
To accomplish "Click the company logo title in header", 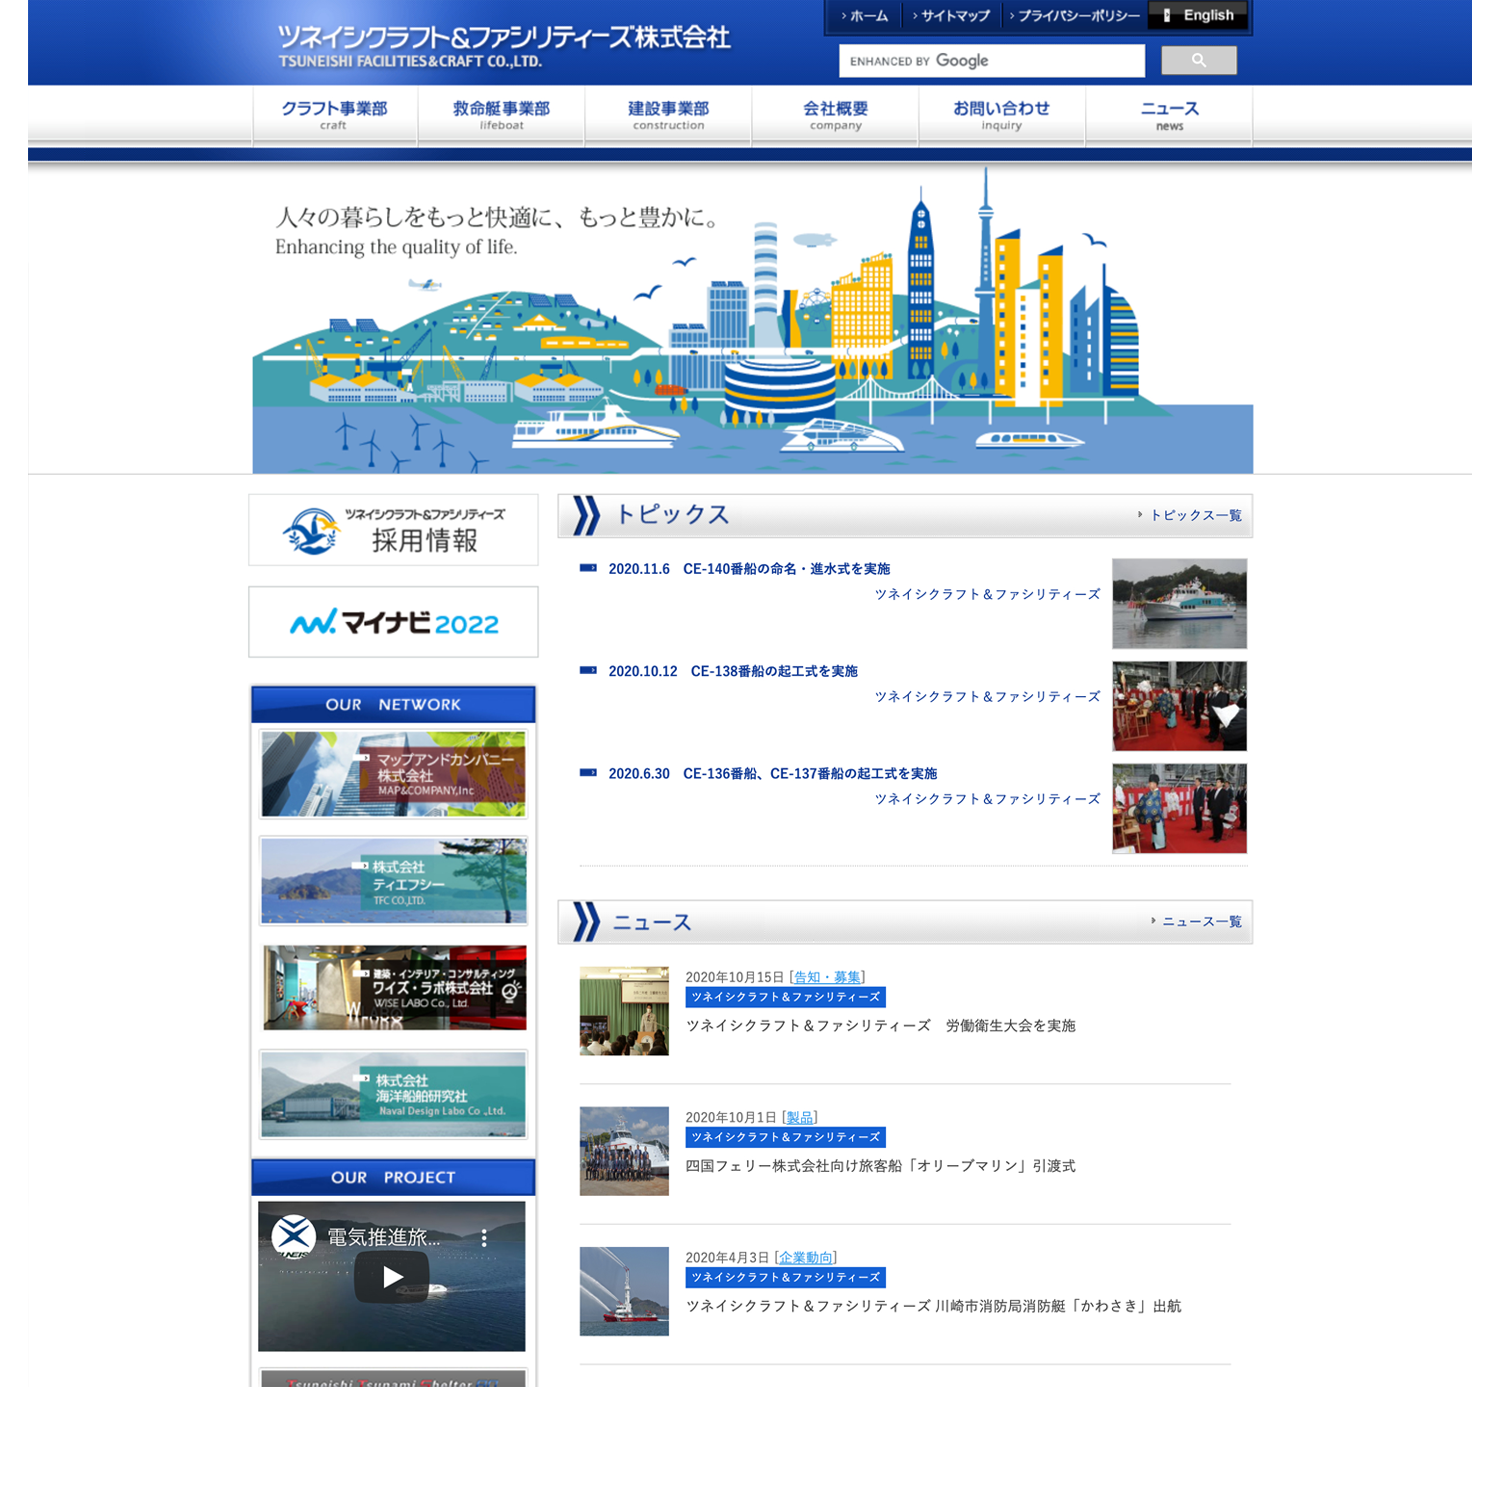I will coord(503,46).
